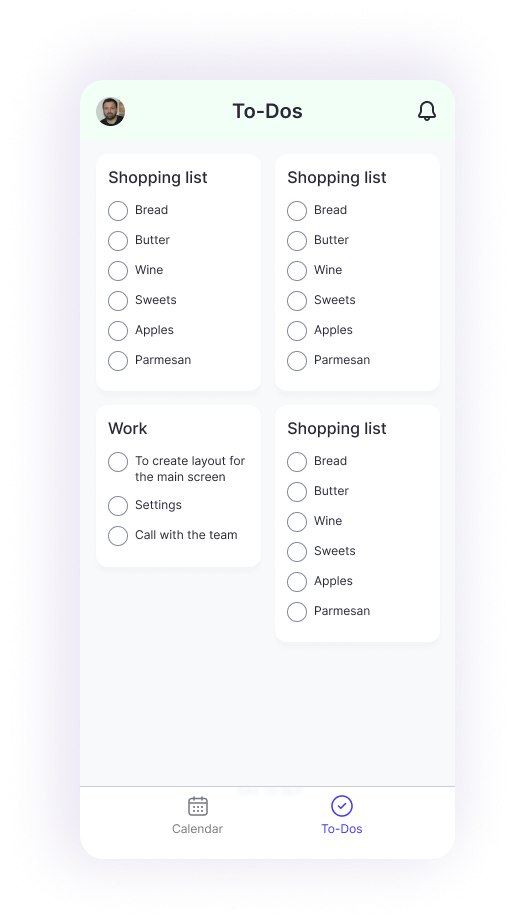The height and width of the screenshot is (923, 515).
Task: Mark the Settings task as done
Action: click(x=118, y=506)
